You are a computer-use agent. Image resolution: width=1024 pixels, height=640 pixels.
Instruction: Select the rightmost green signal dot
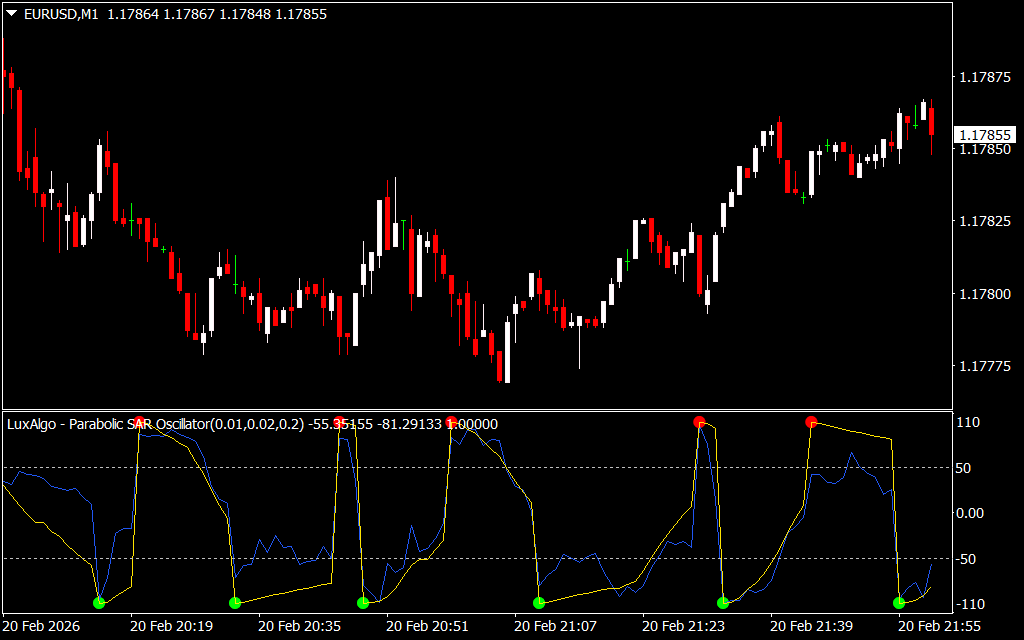(x=899, y=602)
